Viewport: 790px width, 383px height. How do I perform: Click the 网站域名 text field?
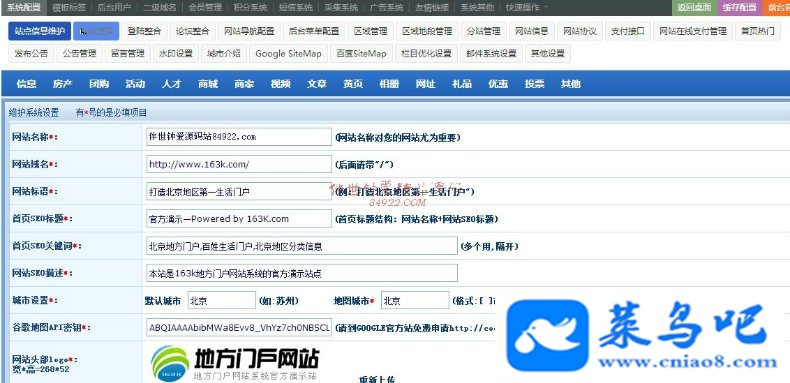239,164
